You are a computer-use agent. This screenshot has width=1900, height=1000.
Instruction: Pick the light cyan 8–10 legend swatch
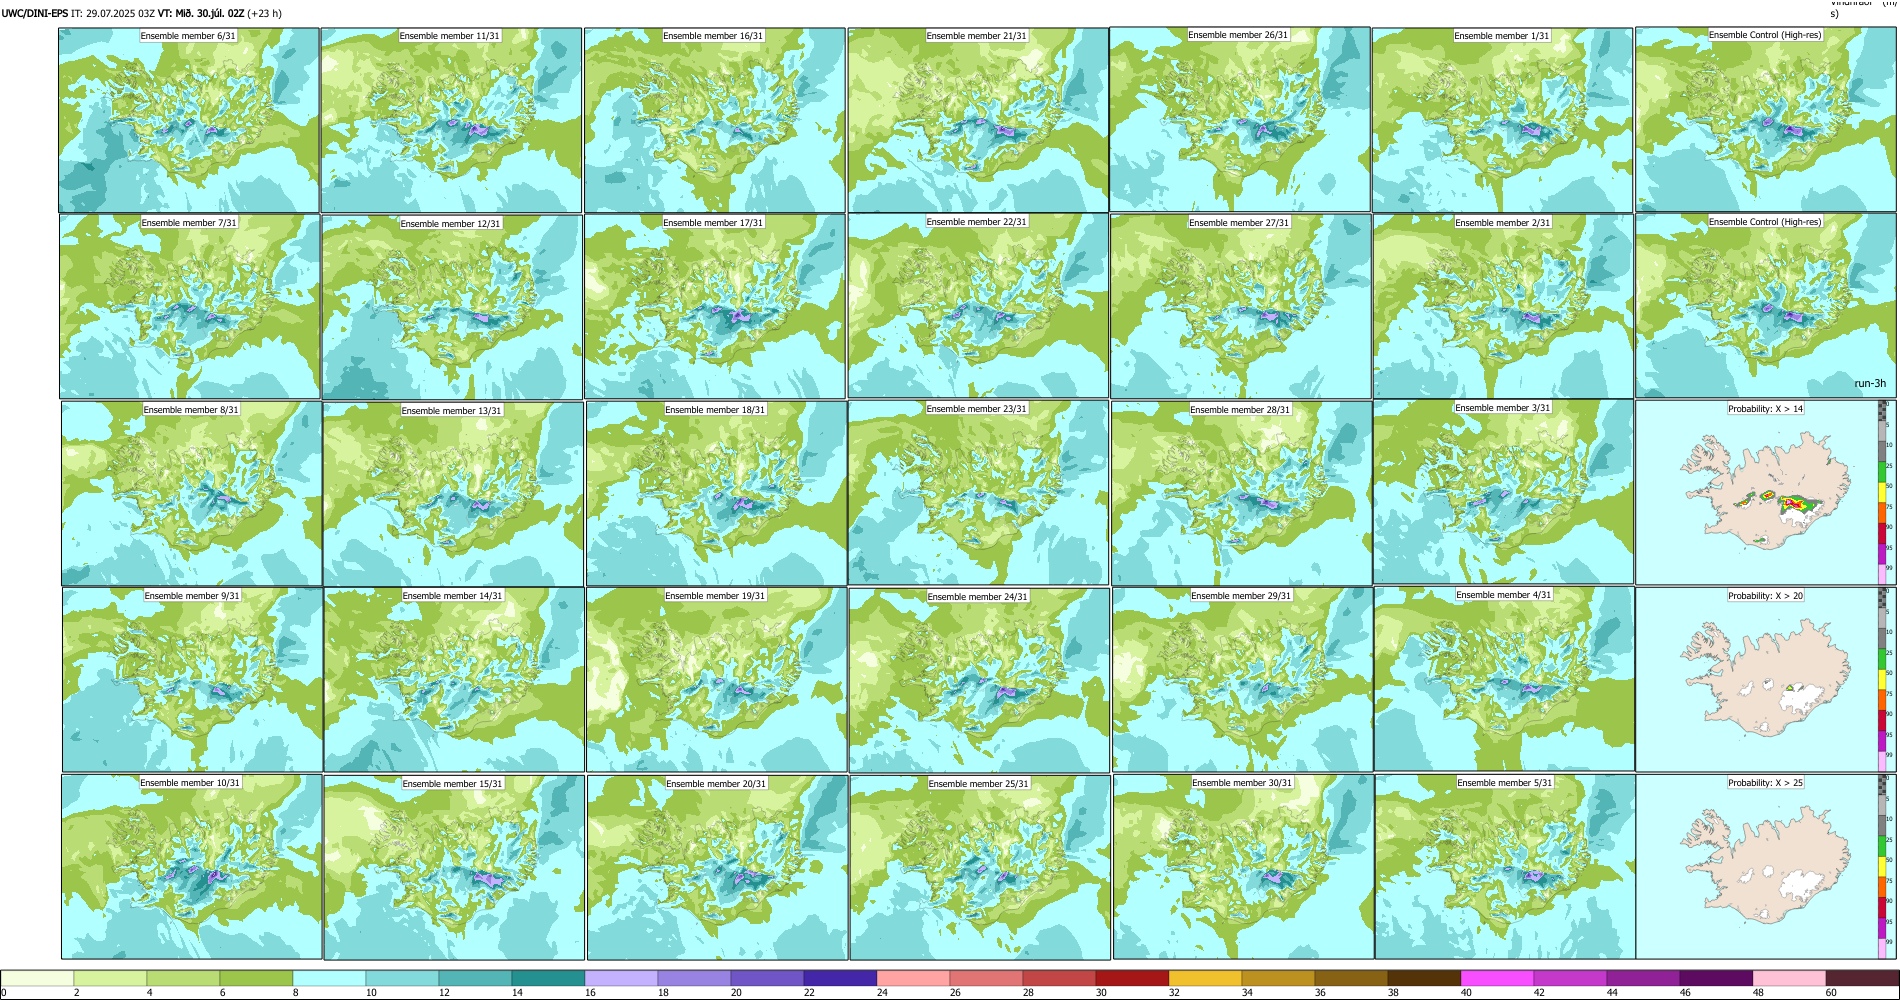point(329,978)
